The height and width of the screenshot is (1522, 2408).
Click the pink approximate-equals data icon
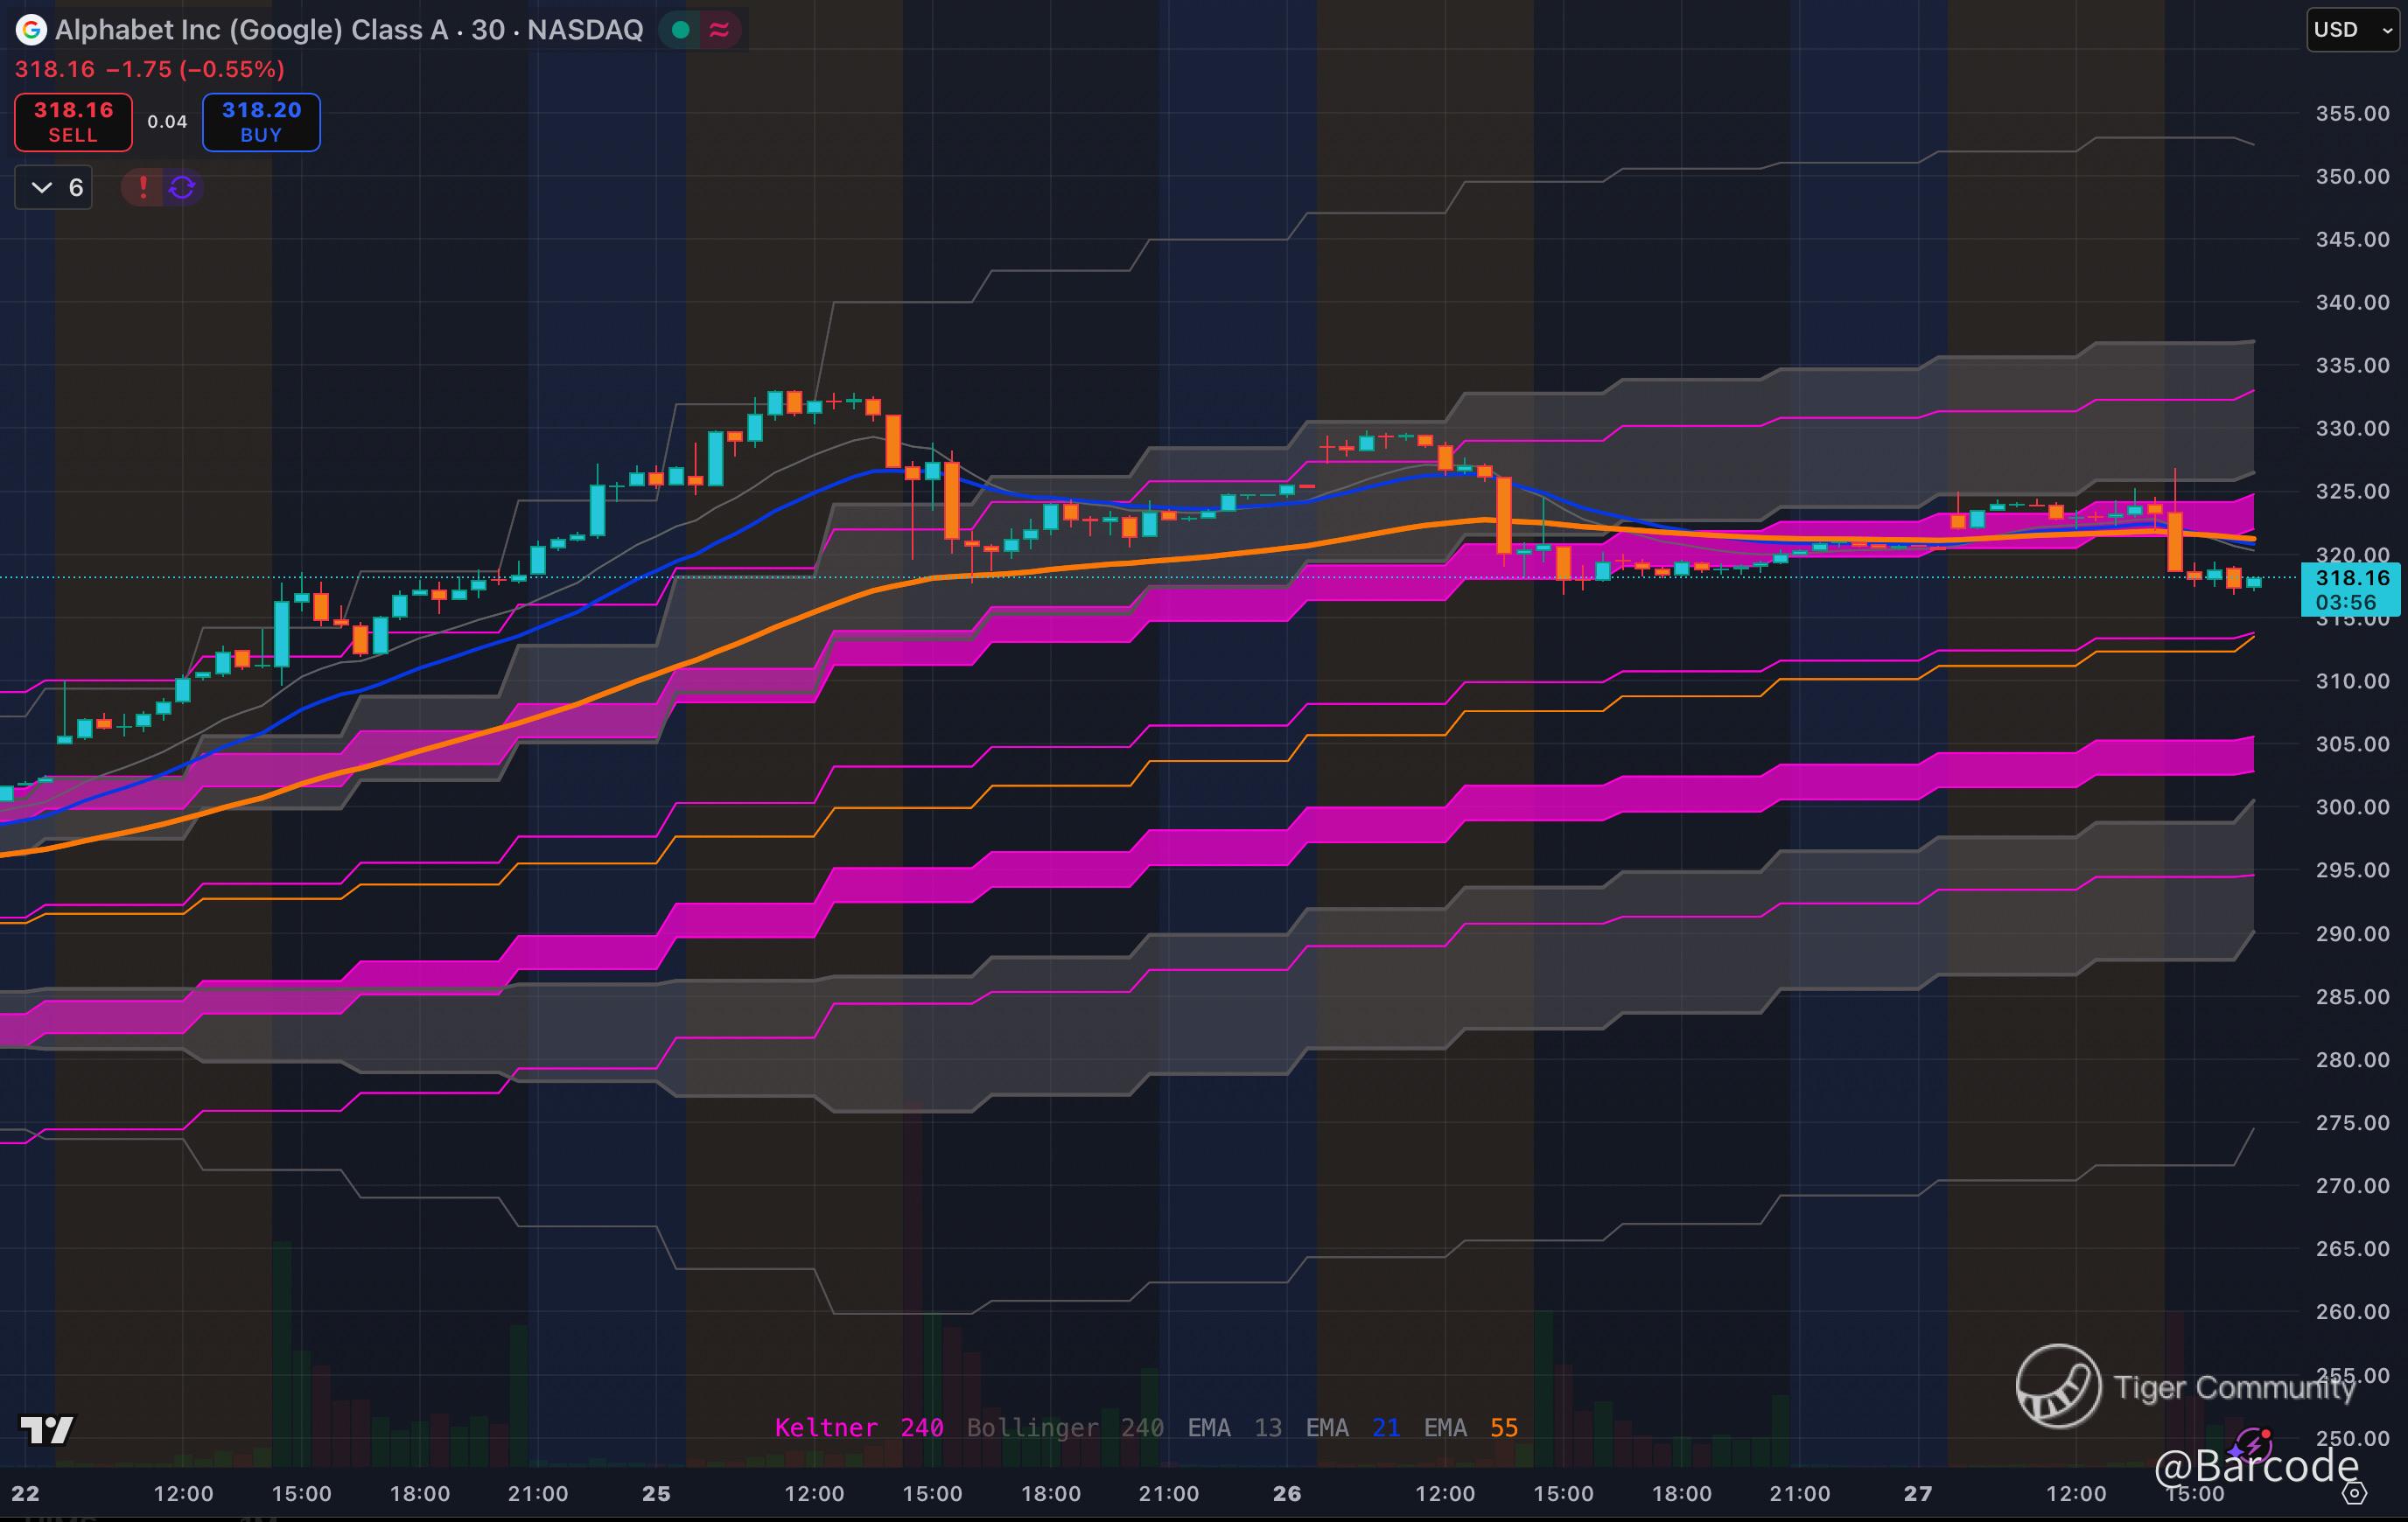tap(719, 30)
